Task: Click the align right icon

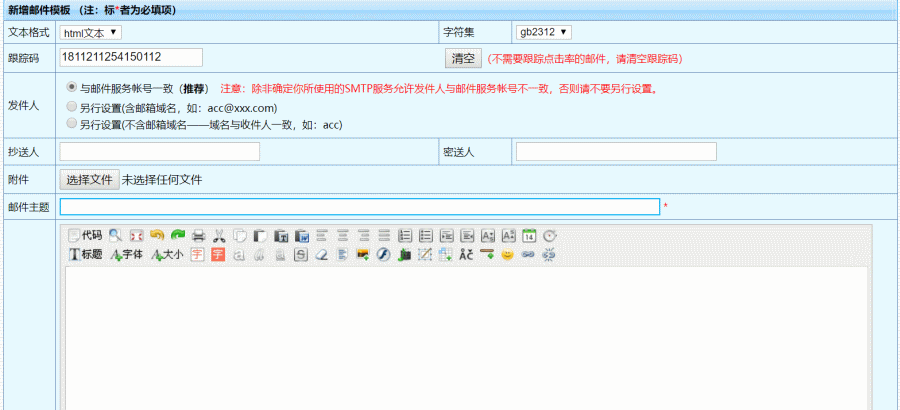Action: [363, 235]
